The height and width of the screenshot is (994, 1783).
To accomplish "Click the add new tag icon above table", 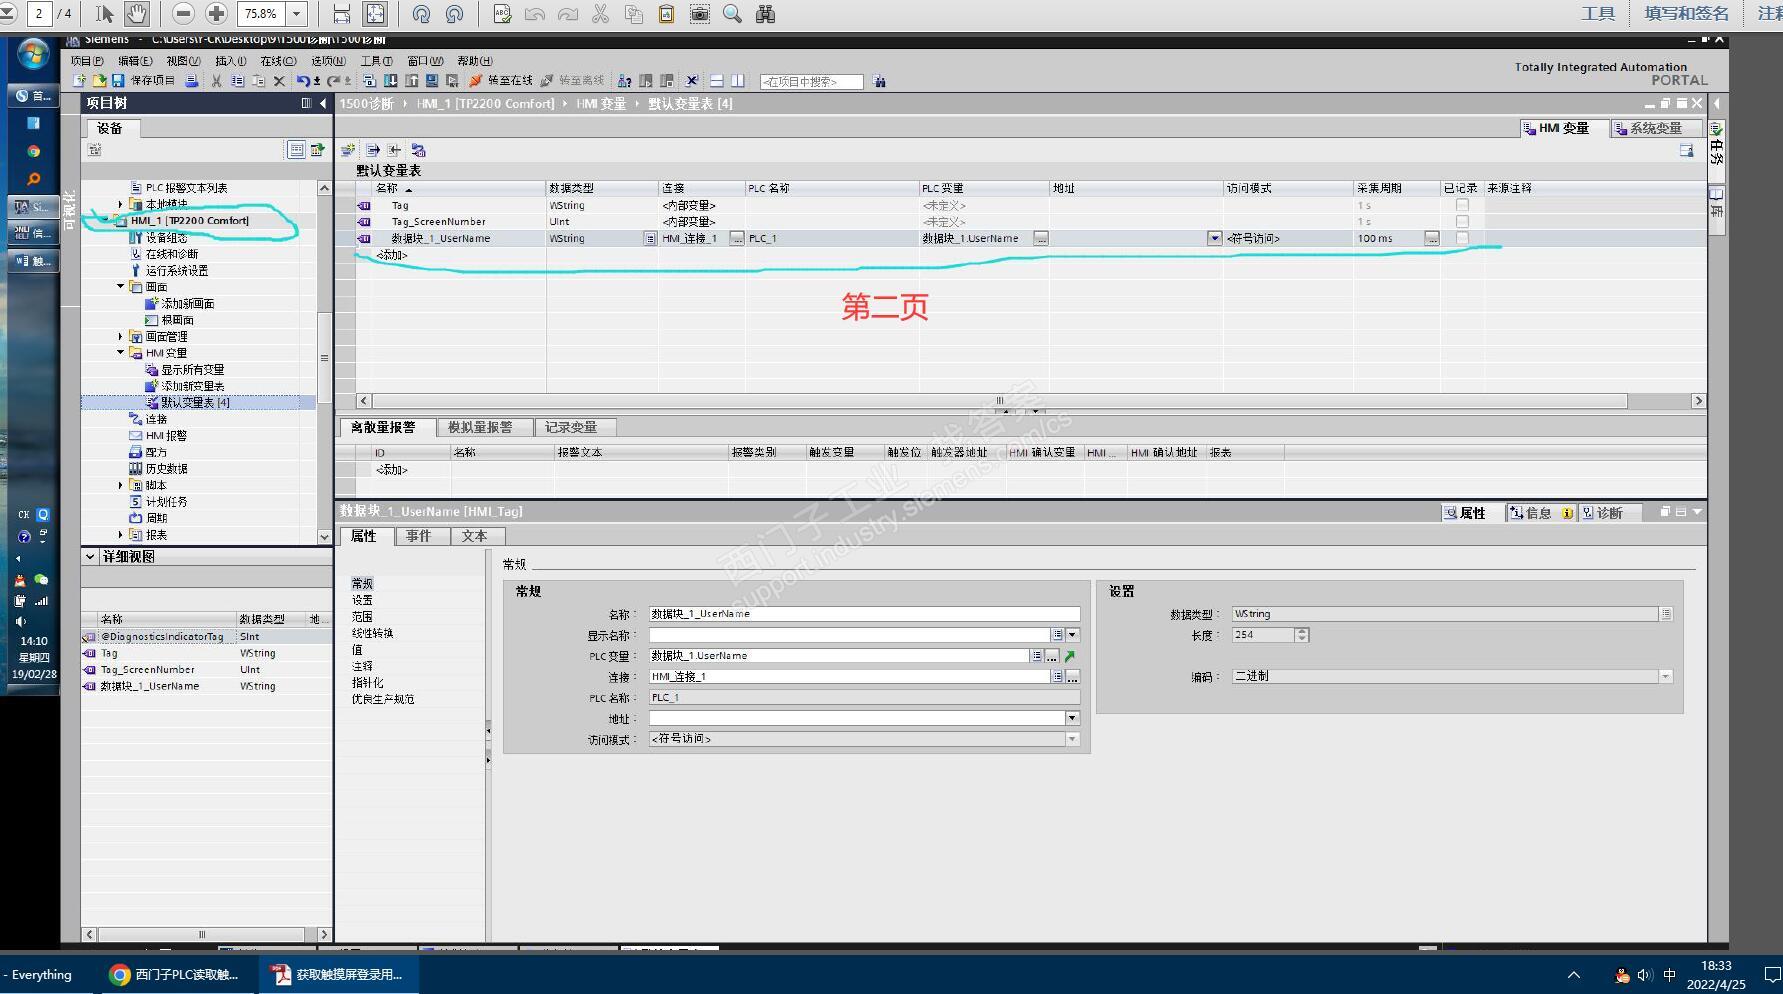I will point(348,150).
